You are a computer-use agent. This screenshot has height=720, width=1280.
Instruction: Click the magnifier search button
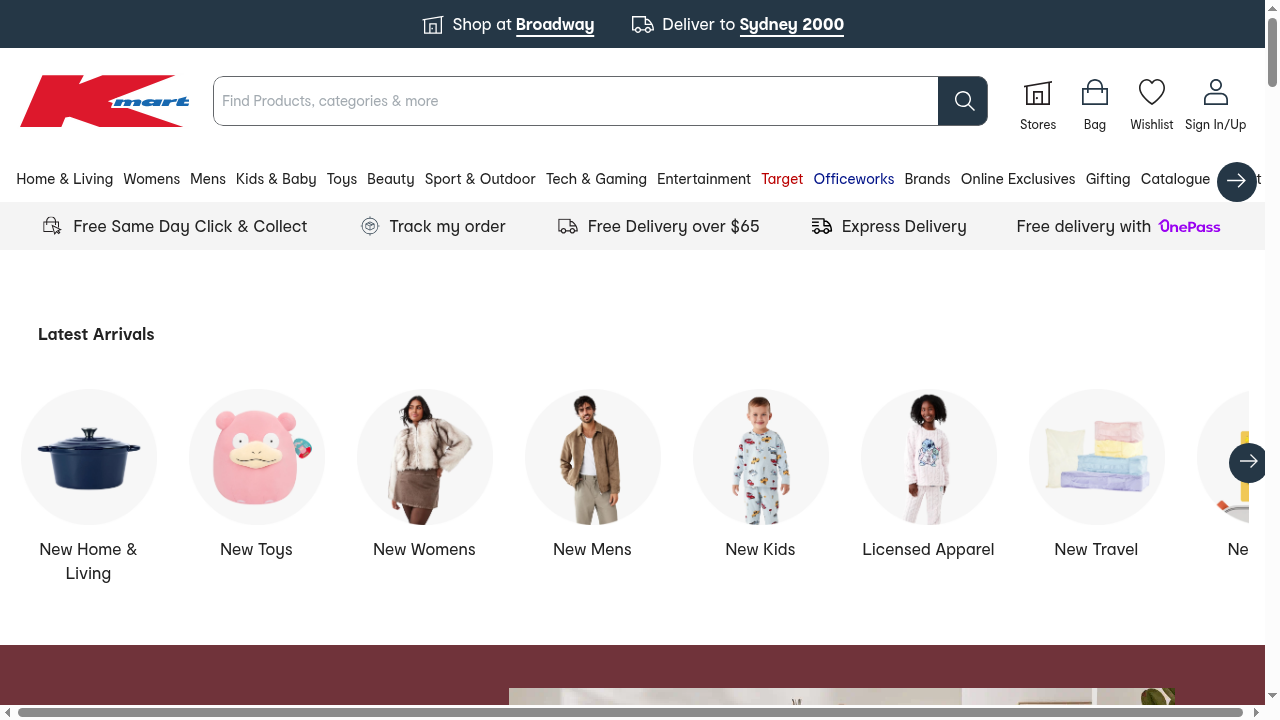[963, 101]
